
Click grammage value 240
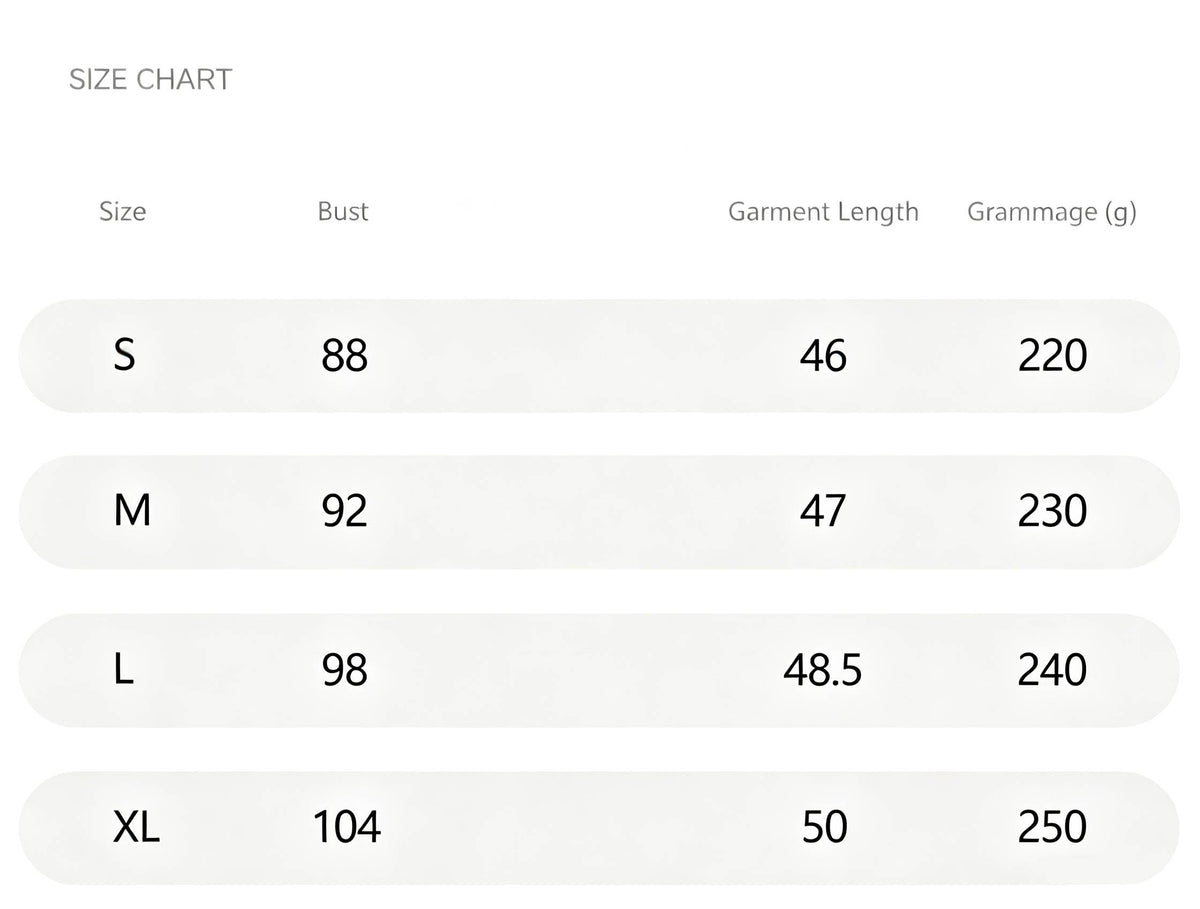(x=1053, y=670)
